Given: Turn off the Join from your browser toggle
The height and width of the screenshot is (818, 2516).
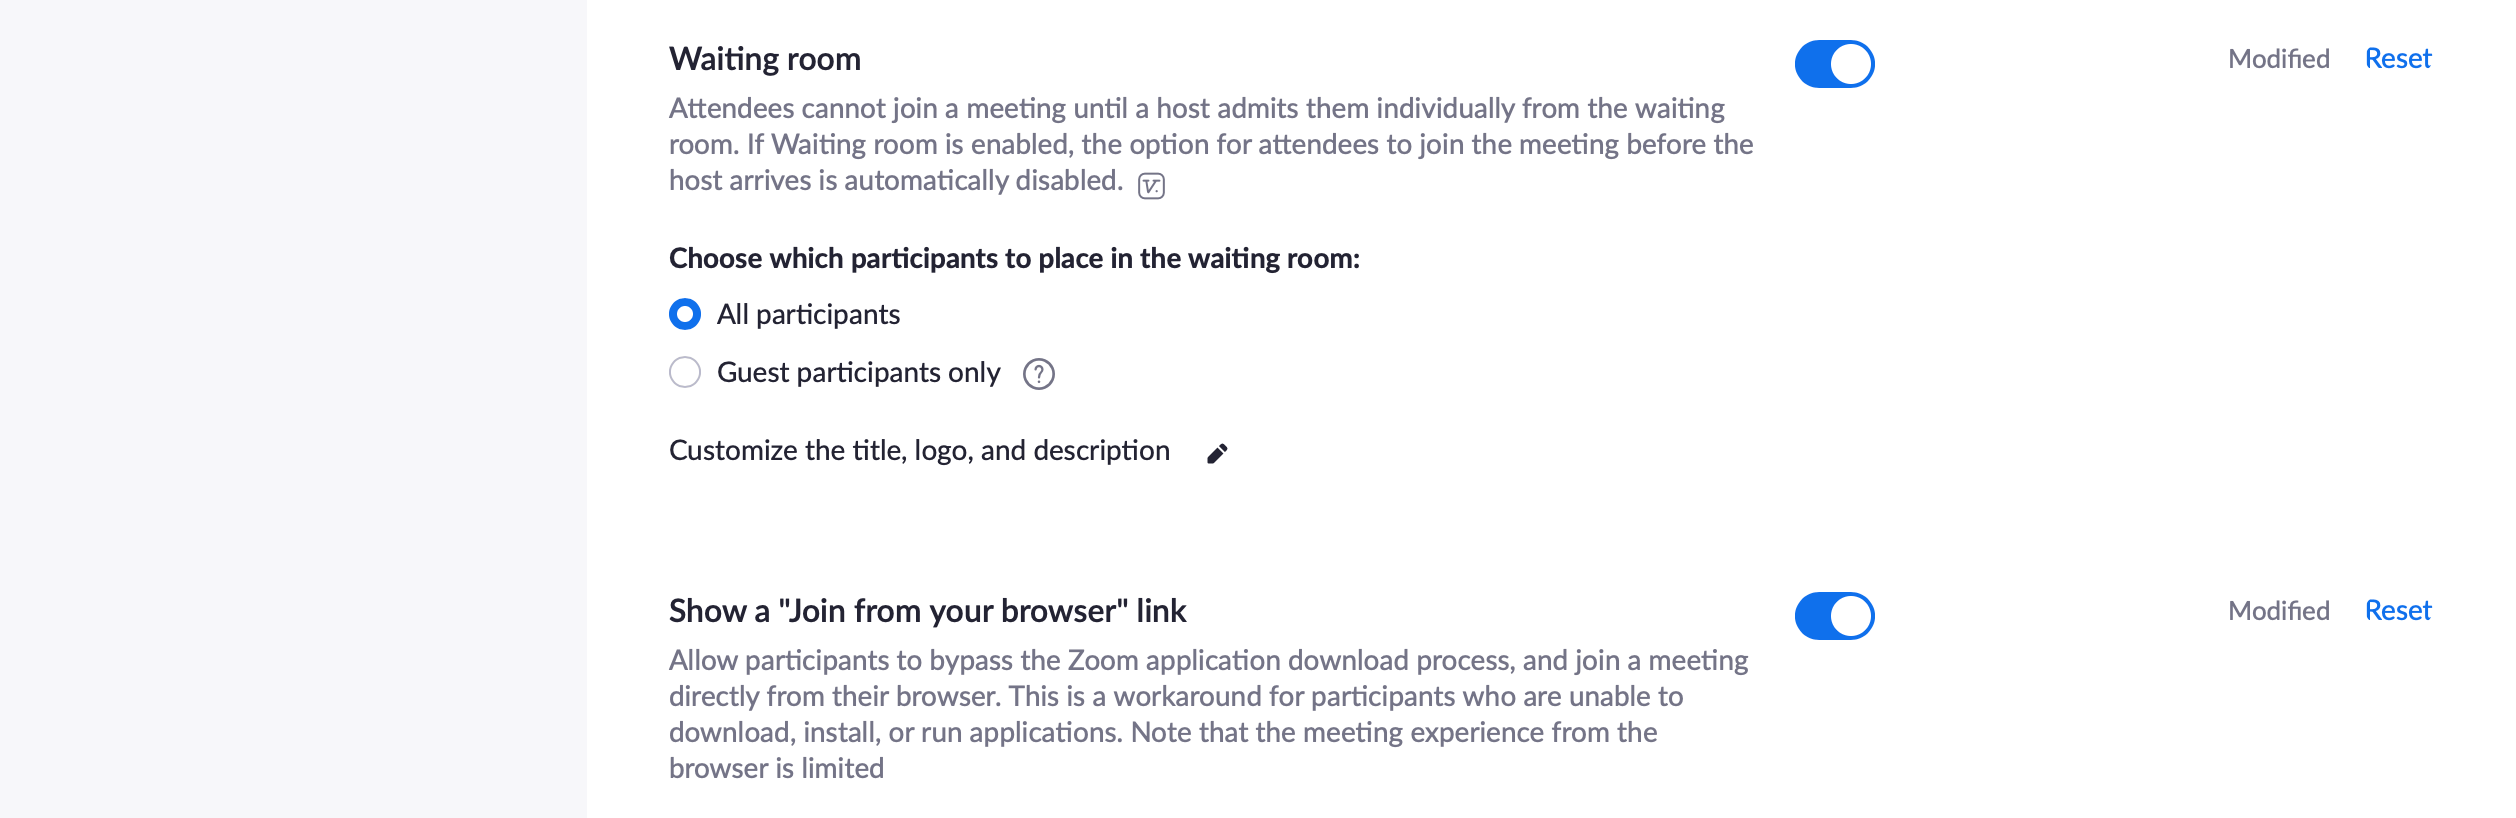Looking at the screenshot, I should click(1836, 614).
